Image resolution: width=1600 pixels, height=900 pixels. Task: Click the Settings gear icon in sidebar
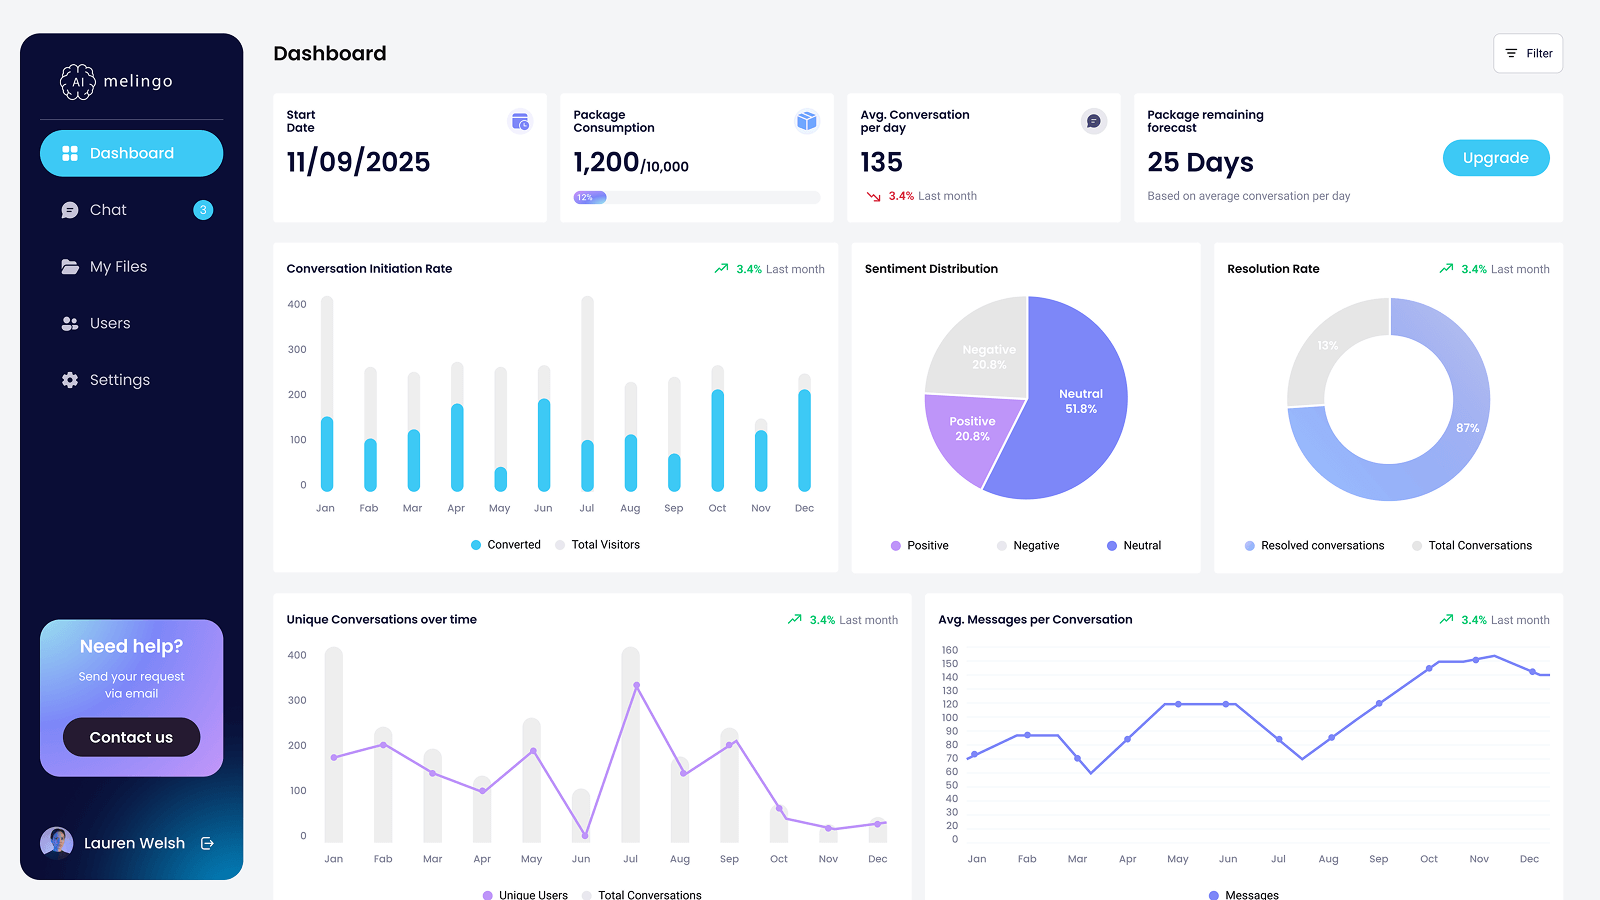pos(70,380)
